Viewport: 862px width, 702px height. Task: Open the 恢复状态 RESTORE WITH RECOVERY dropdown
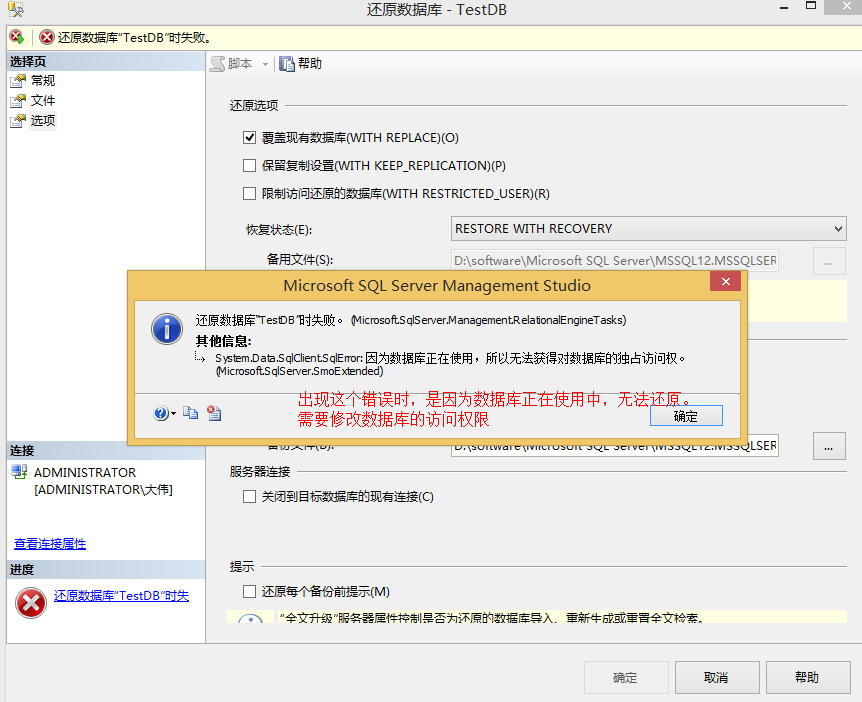point(648,229)
